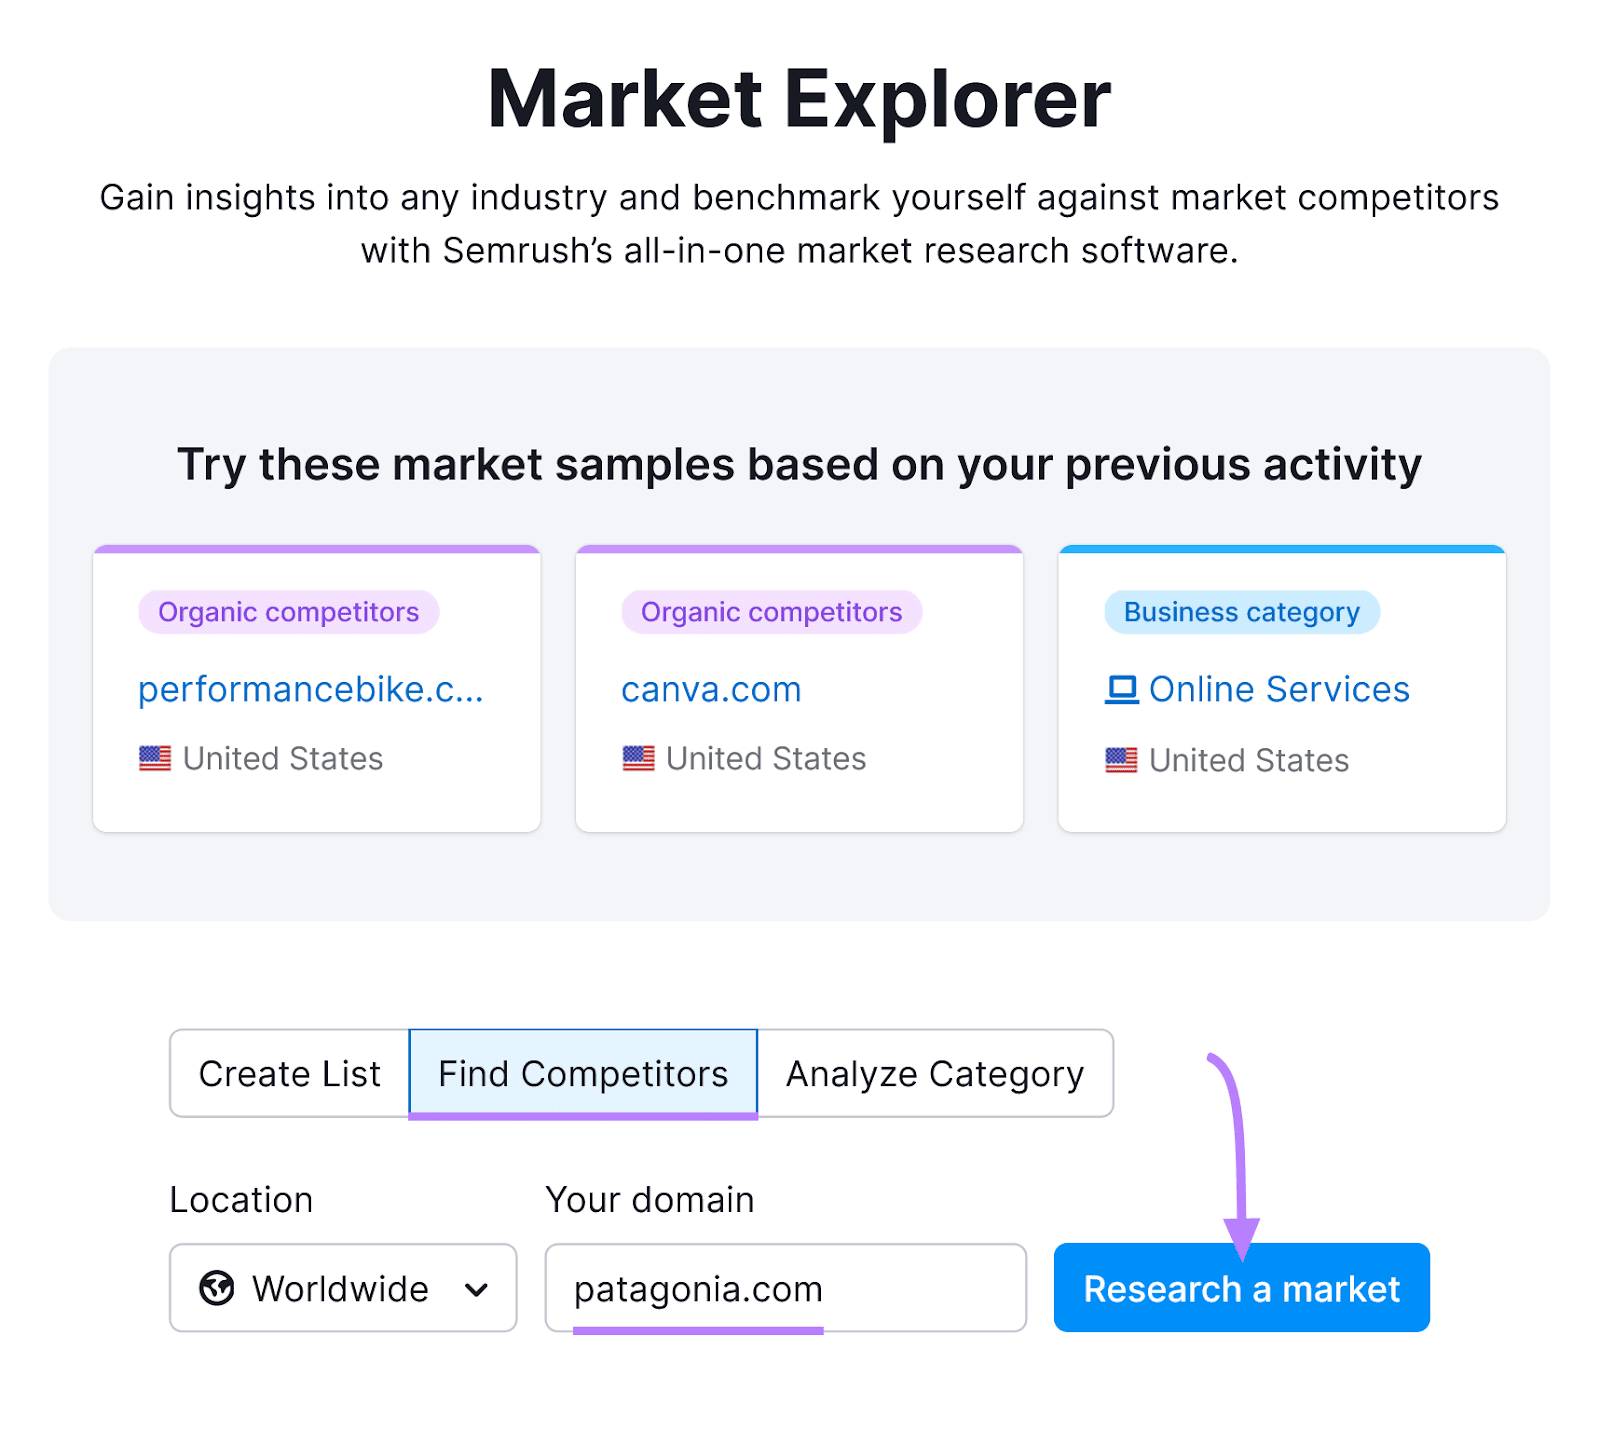The height and width of the screenshot is (1444, 1600).
Task: Click the US flag icon on the Online Services card
Action: tap(1121, 760)
